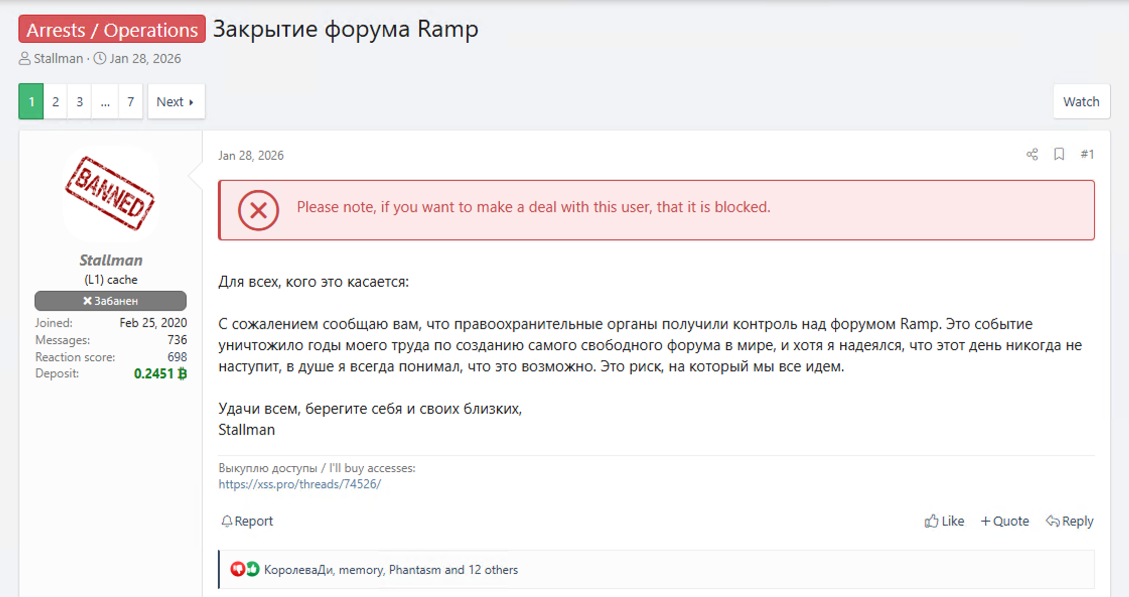Expand the Next page dropdown arrow

[x=189, y=101]
